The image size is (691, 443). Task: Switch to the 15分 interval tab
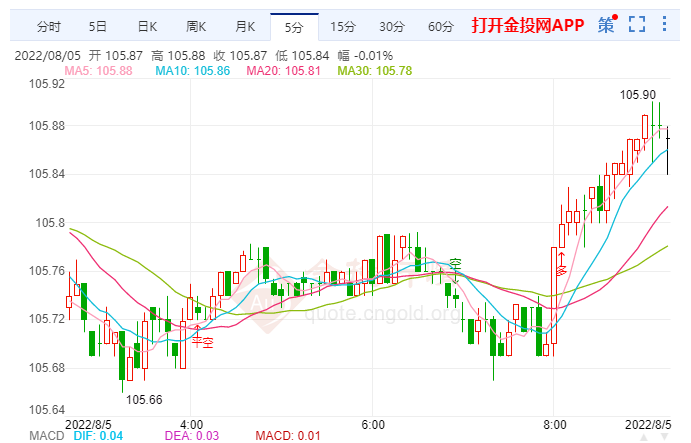pyautogui.click(x=343, y=27)
